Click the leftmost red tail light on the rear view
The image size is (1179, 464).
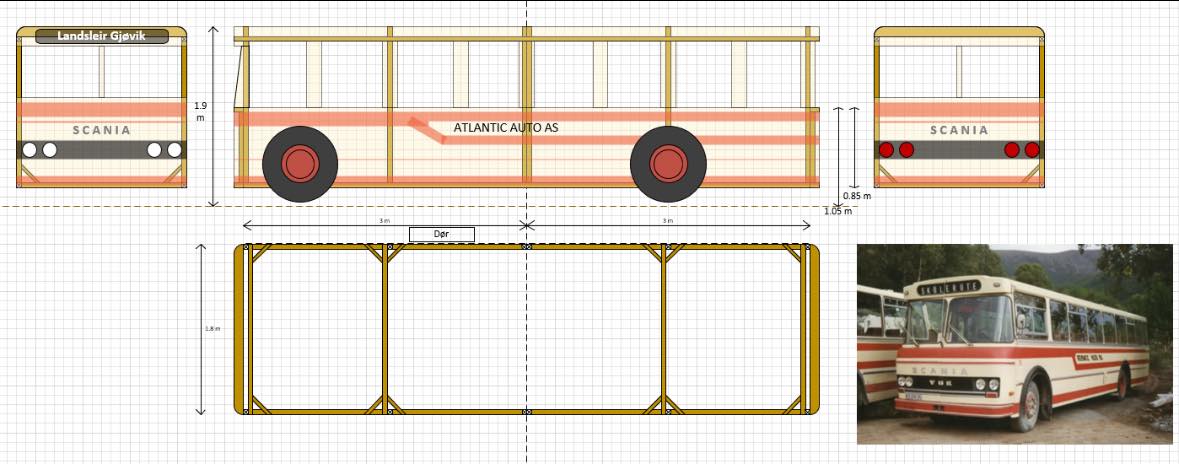tap(887, 150)
